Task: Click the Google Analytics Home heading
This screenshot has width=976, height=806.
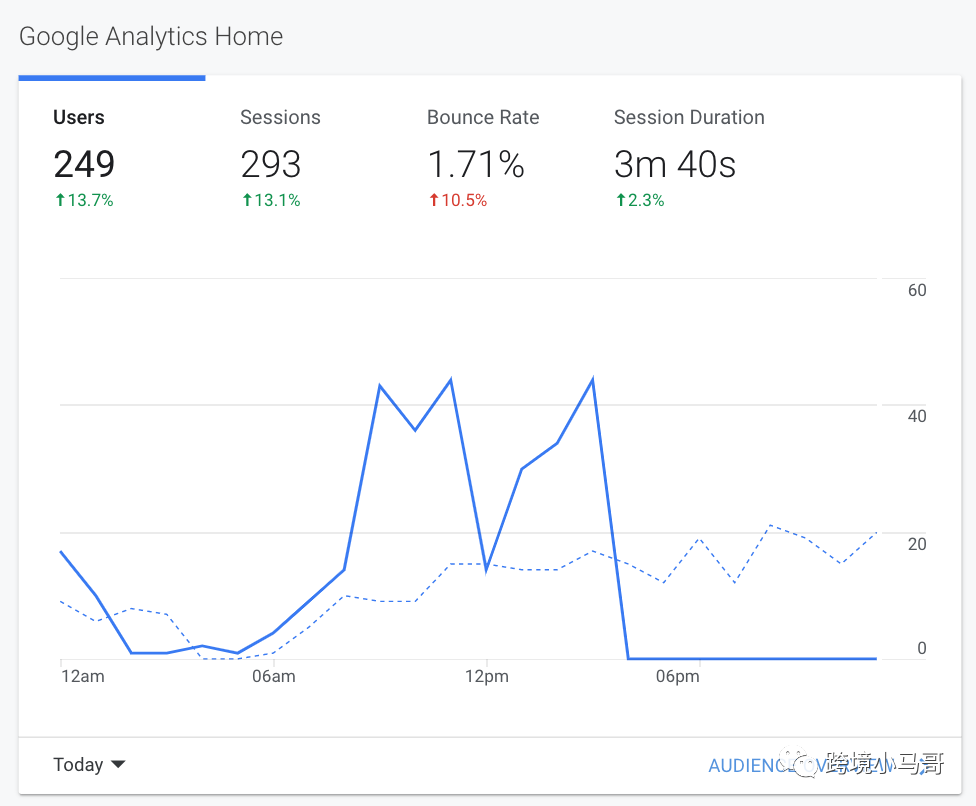Action: [x=151, y=37]
